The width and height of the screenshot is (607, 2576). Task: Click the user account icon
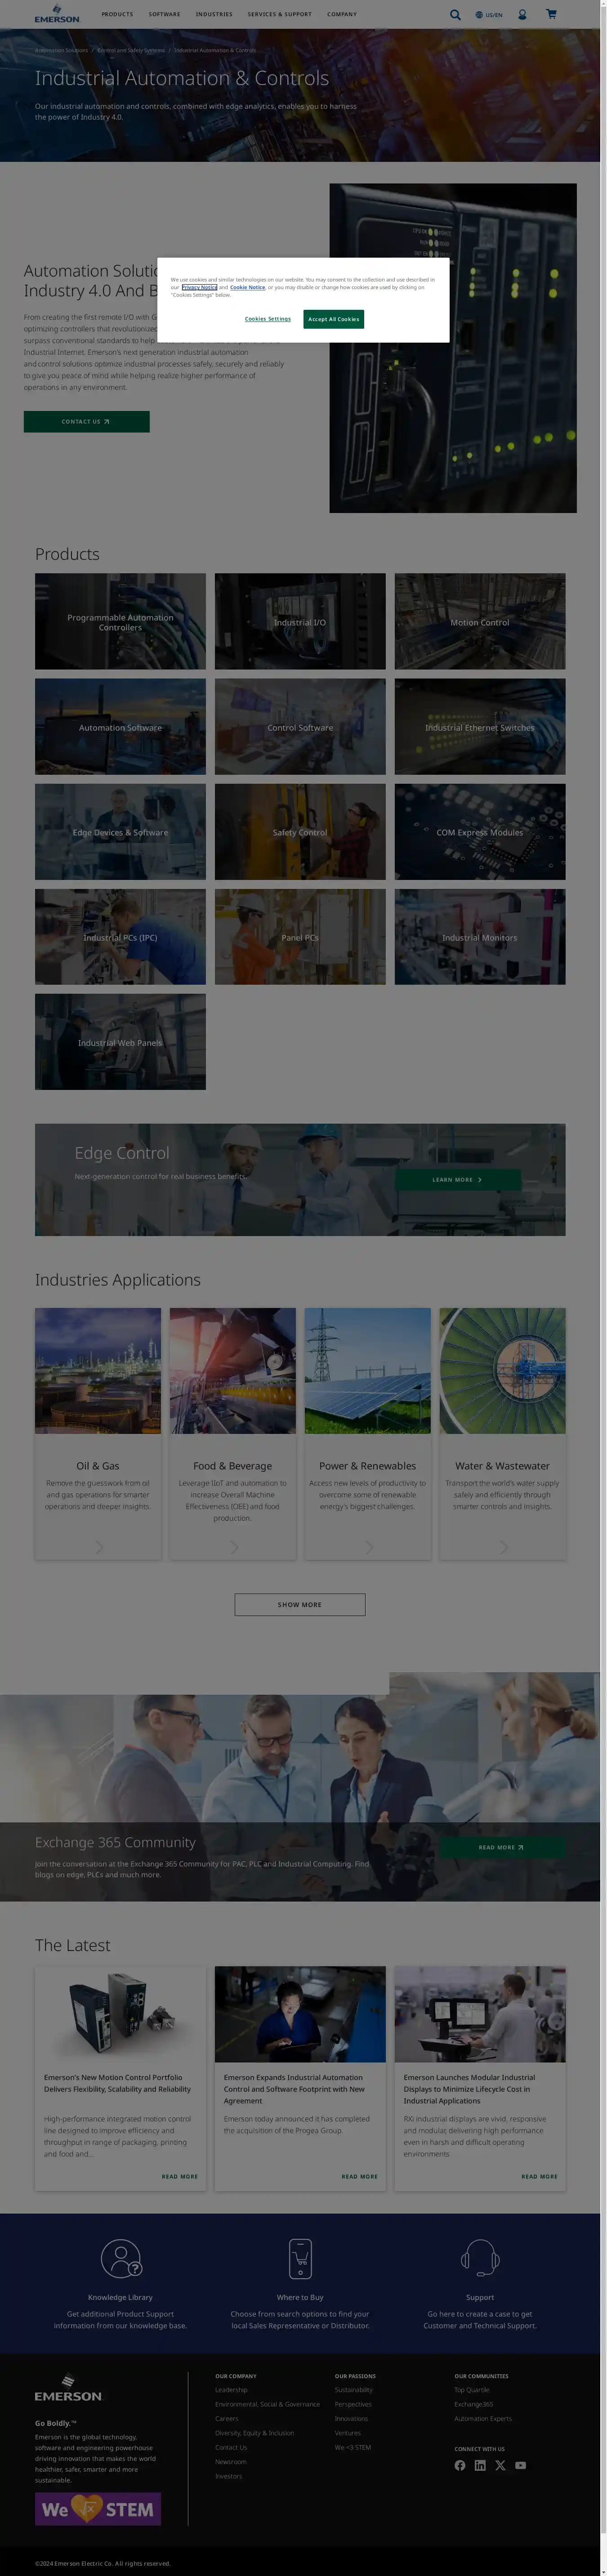pyautogui.click(x=522, y=15)
